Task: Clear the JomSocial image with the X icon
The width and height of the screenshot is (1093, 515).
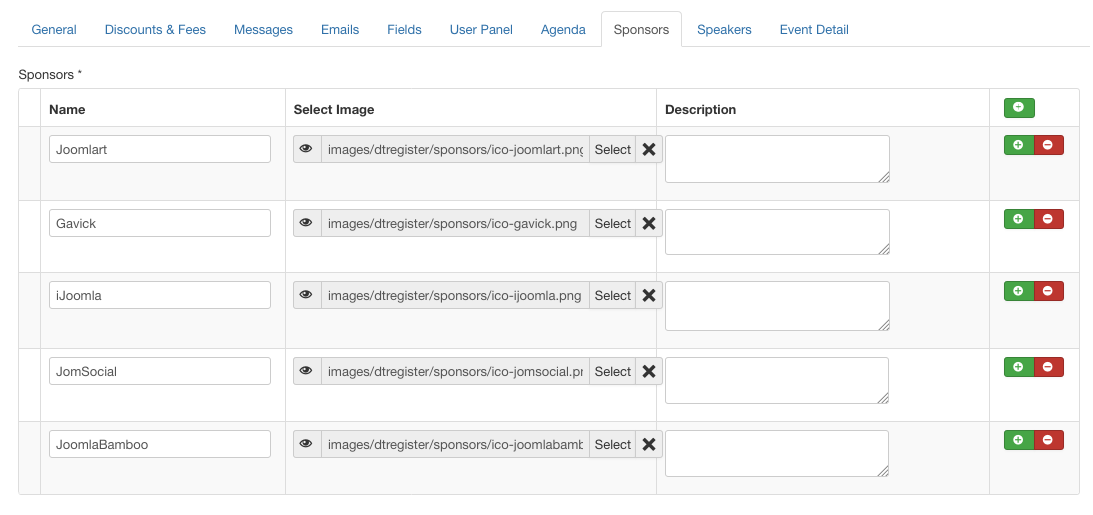Action: (649, 371)
